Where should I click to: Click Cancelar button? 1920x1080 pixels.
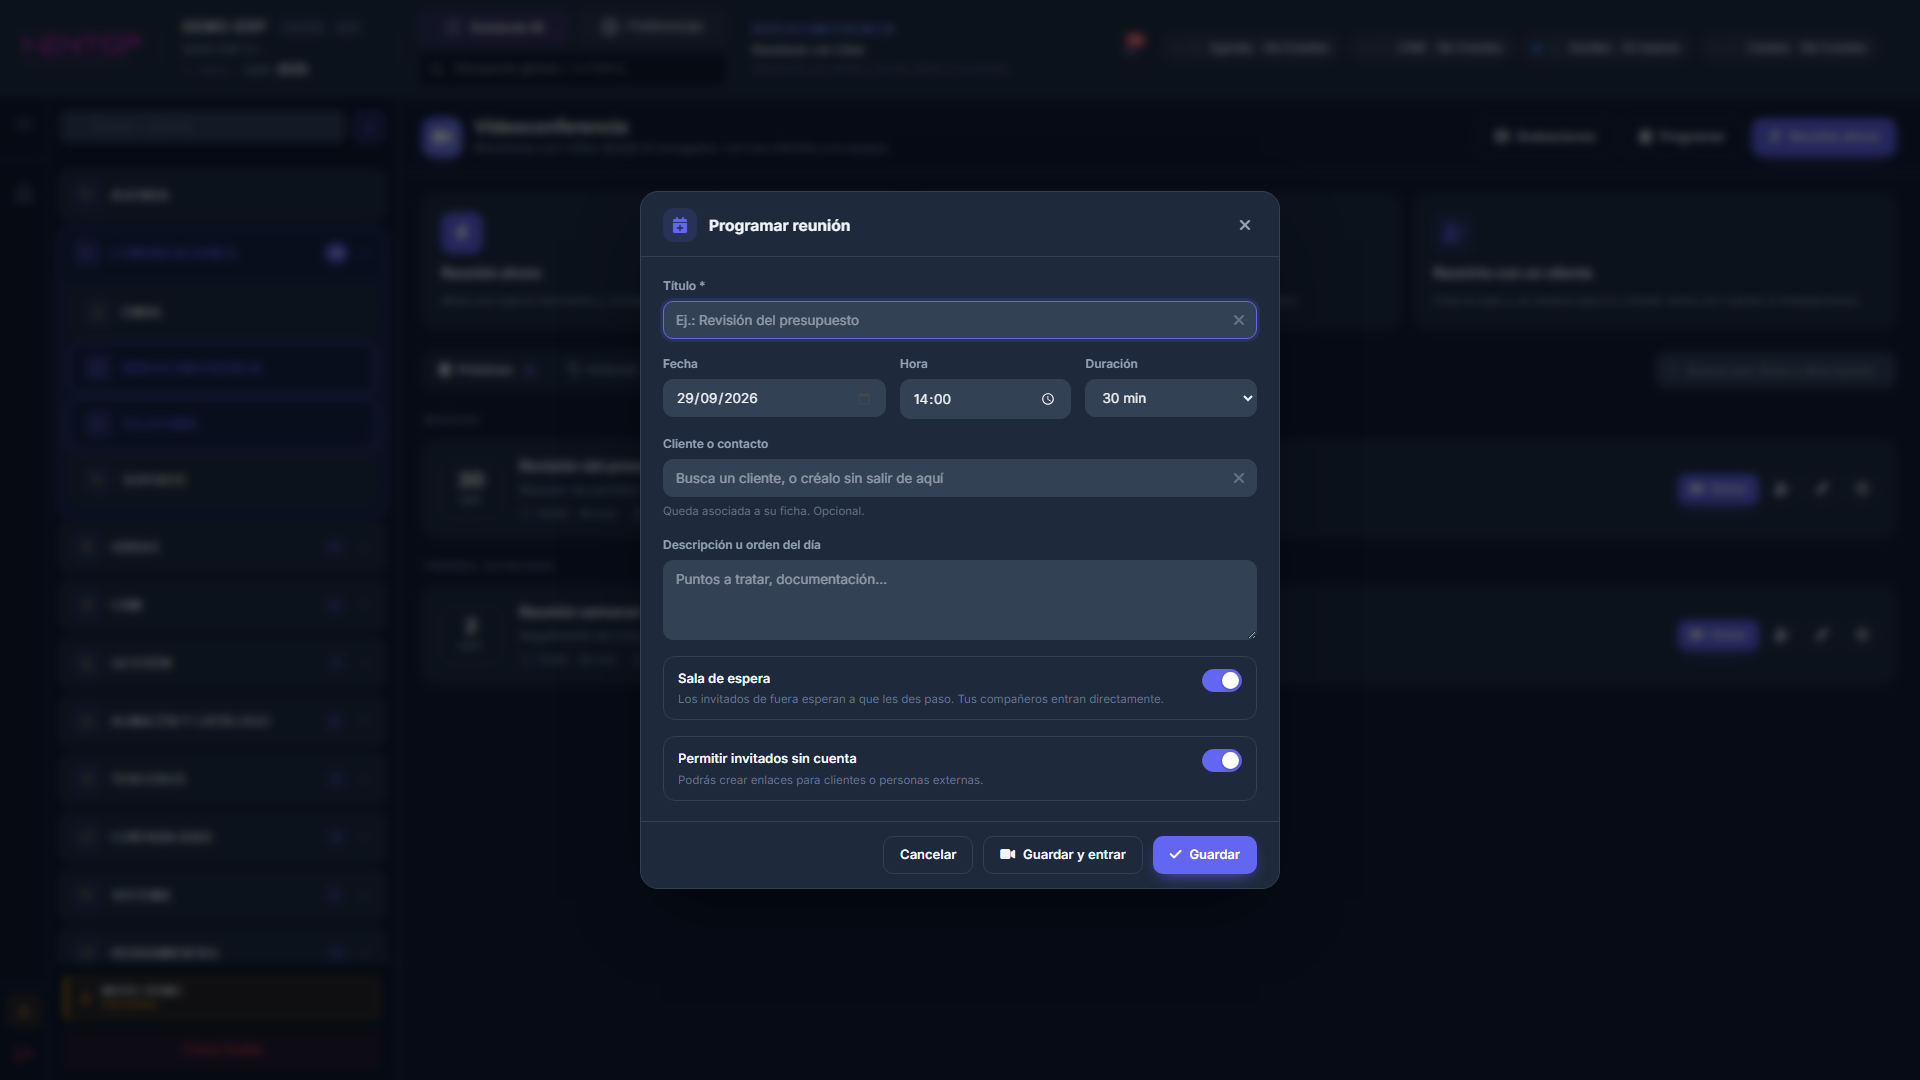click(928, 854)
